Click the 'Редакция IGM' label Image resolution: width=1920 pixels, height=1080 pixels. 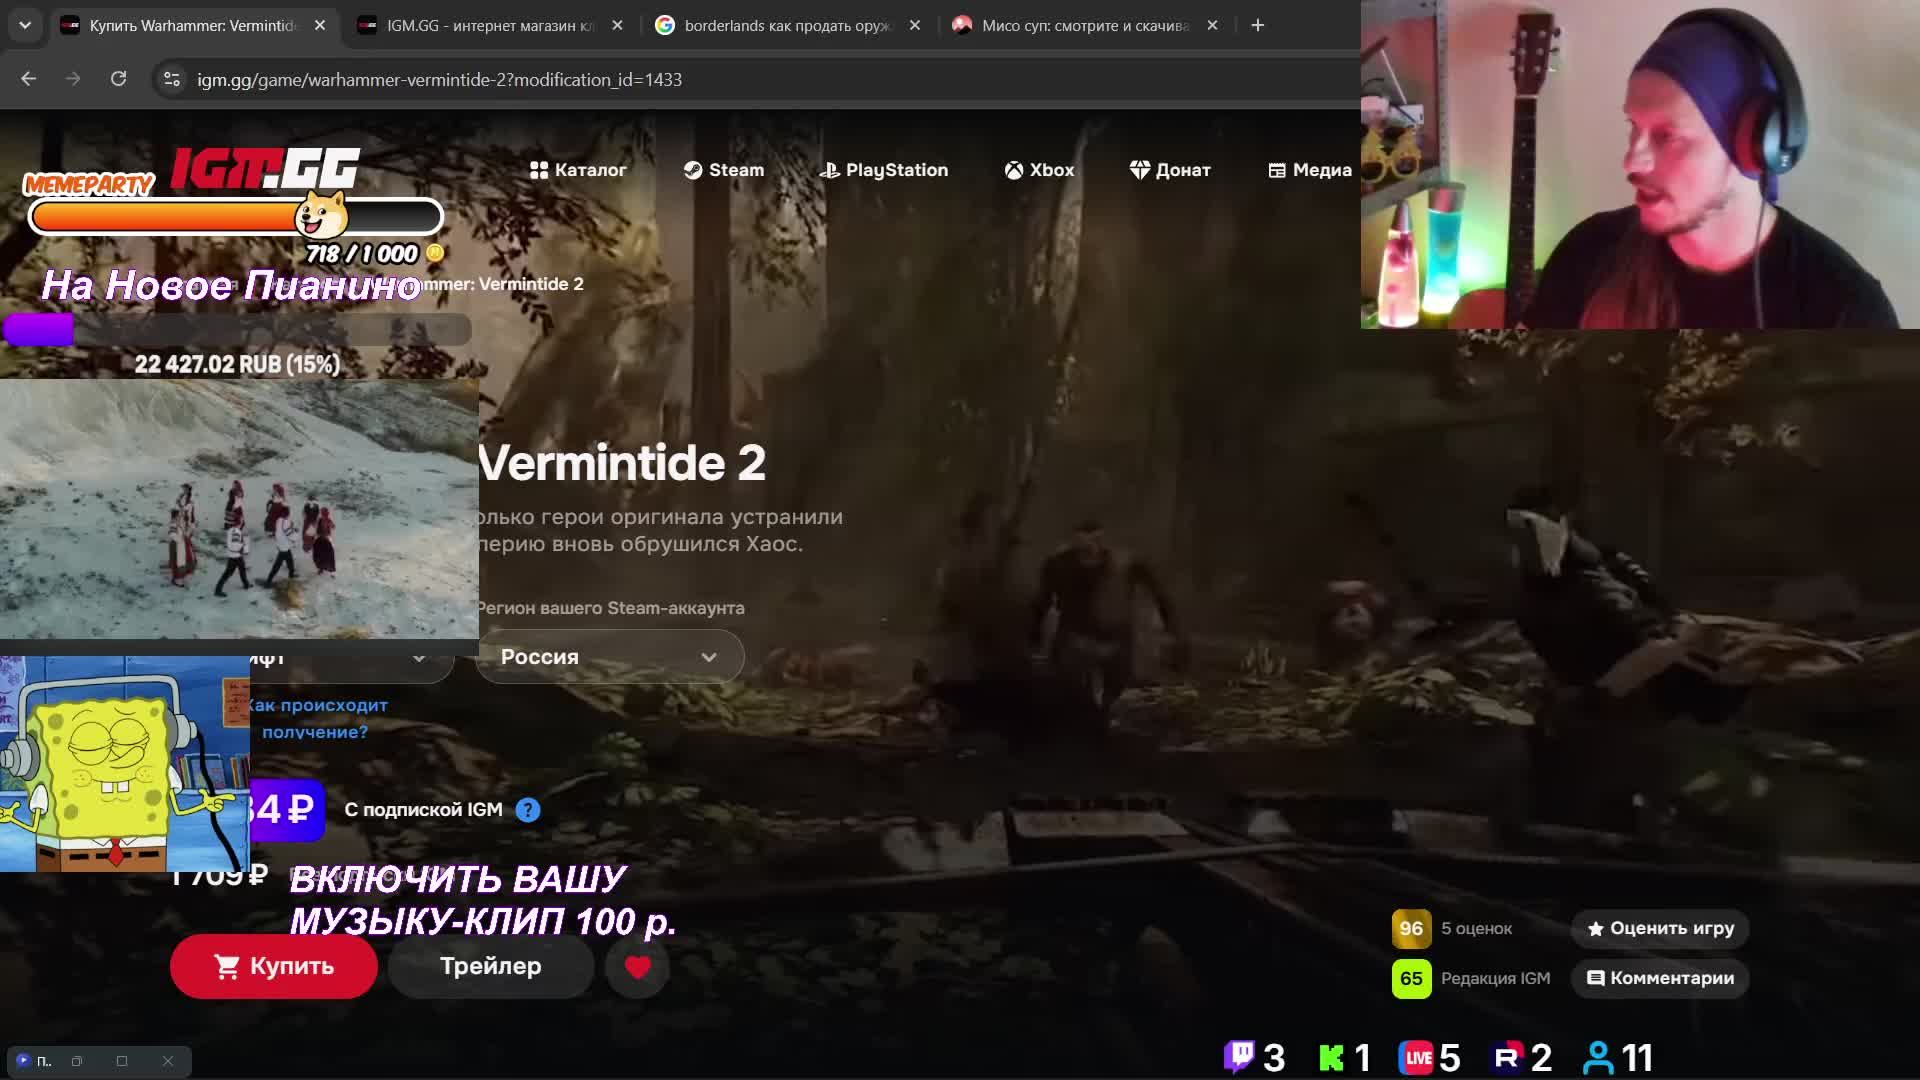(x=1496, y=978)
